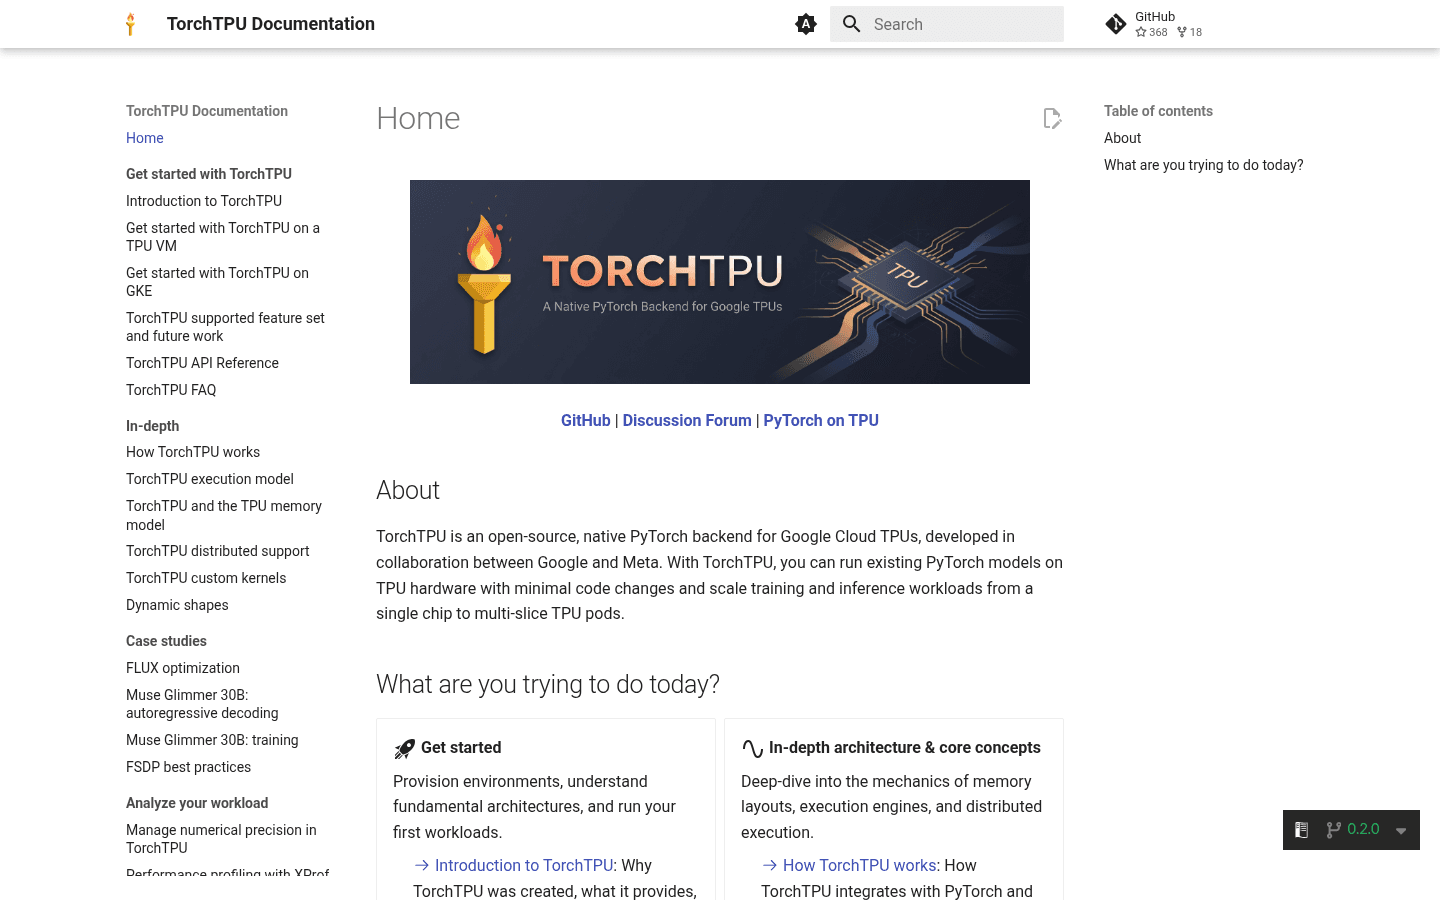Toggle the light/dark theme switch
Screen dimensions: 1440x900
tap(806, 24)
